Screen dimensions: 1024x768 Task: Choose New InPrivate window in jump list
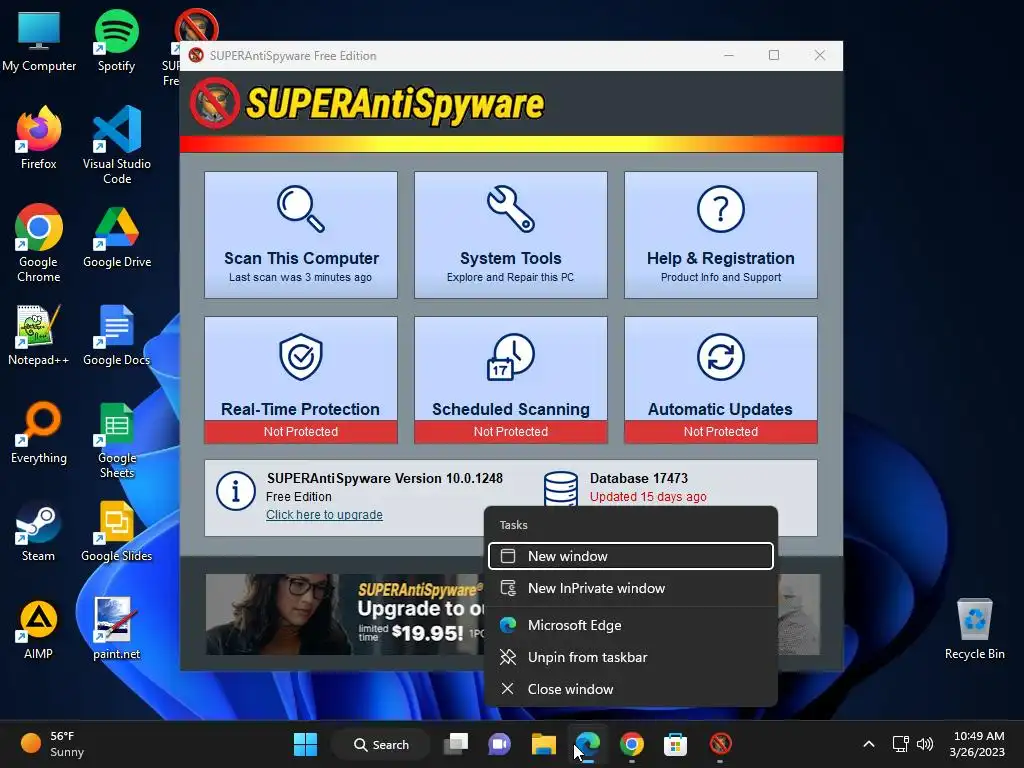click(x=630, y=588)
